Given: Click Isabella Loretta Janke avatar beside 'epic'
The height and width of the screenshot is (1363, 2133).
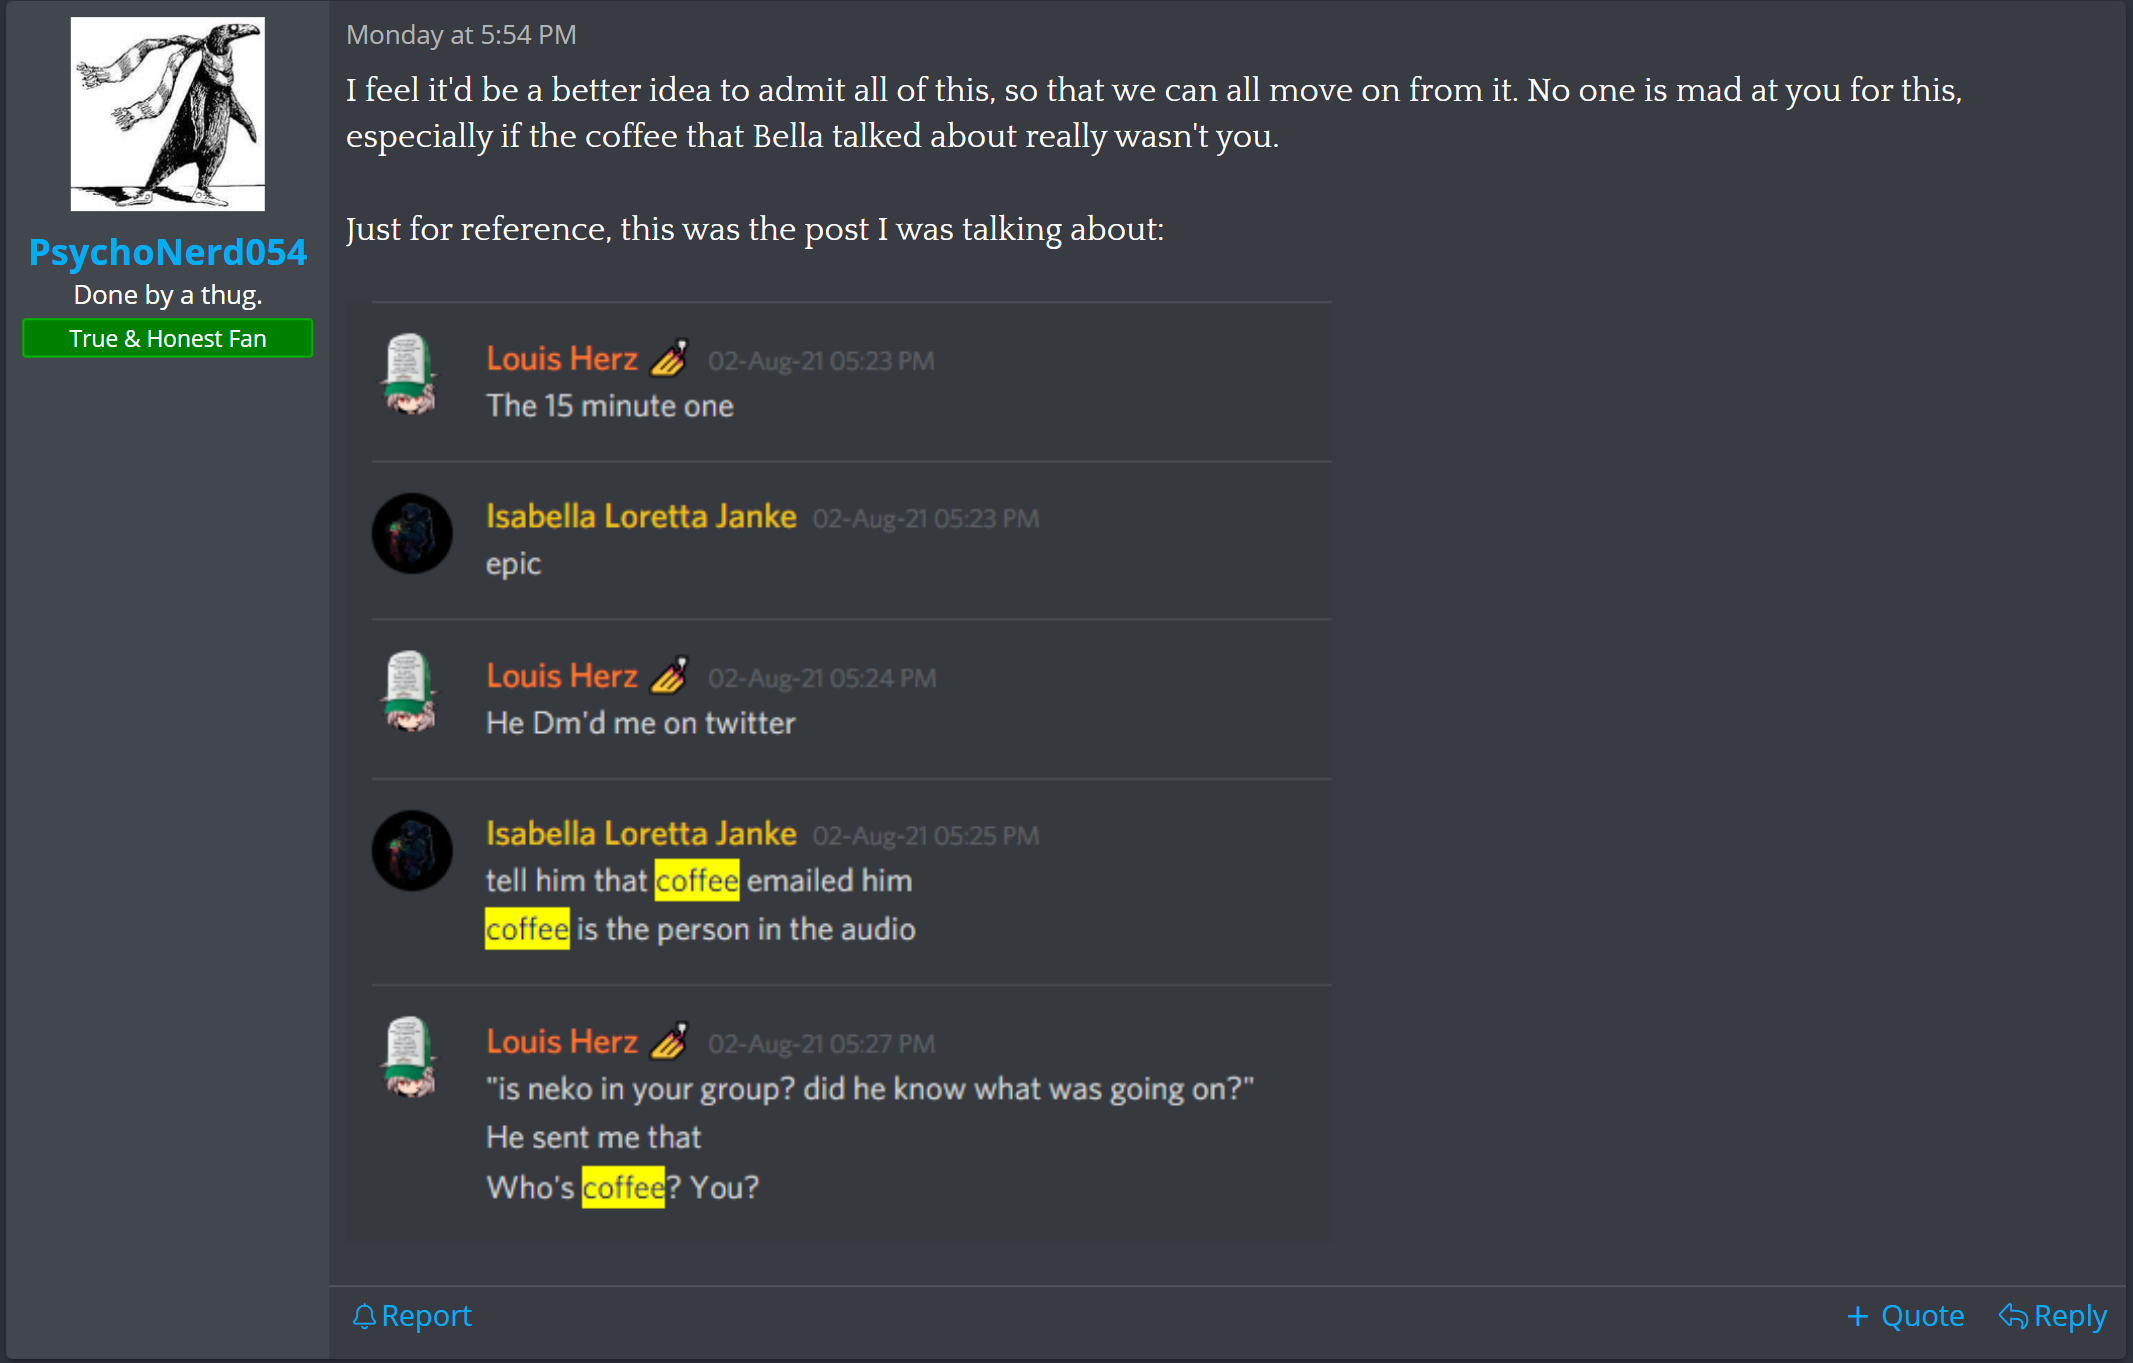Looking at the screenshot, I should [x=412, y=533].
